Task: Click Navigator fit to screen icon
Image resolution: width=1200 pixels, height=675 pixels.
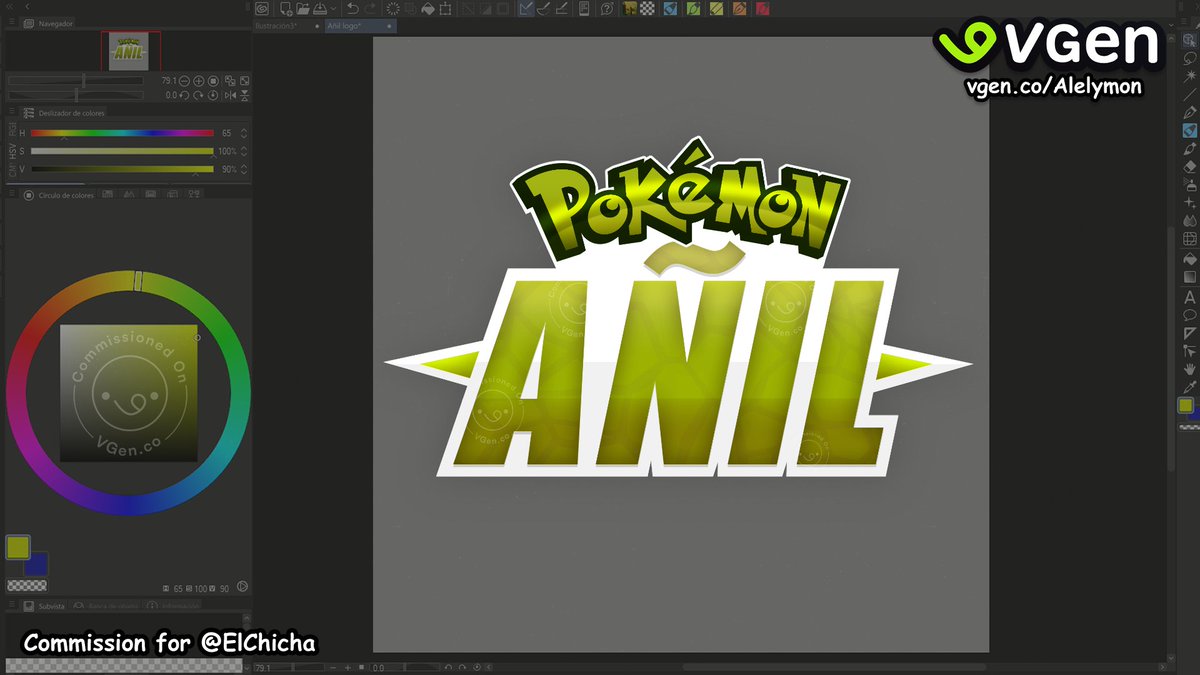Action: (244, 81)
